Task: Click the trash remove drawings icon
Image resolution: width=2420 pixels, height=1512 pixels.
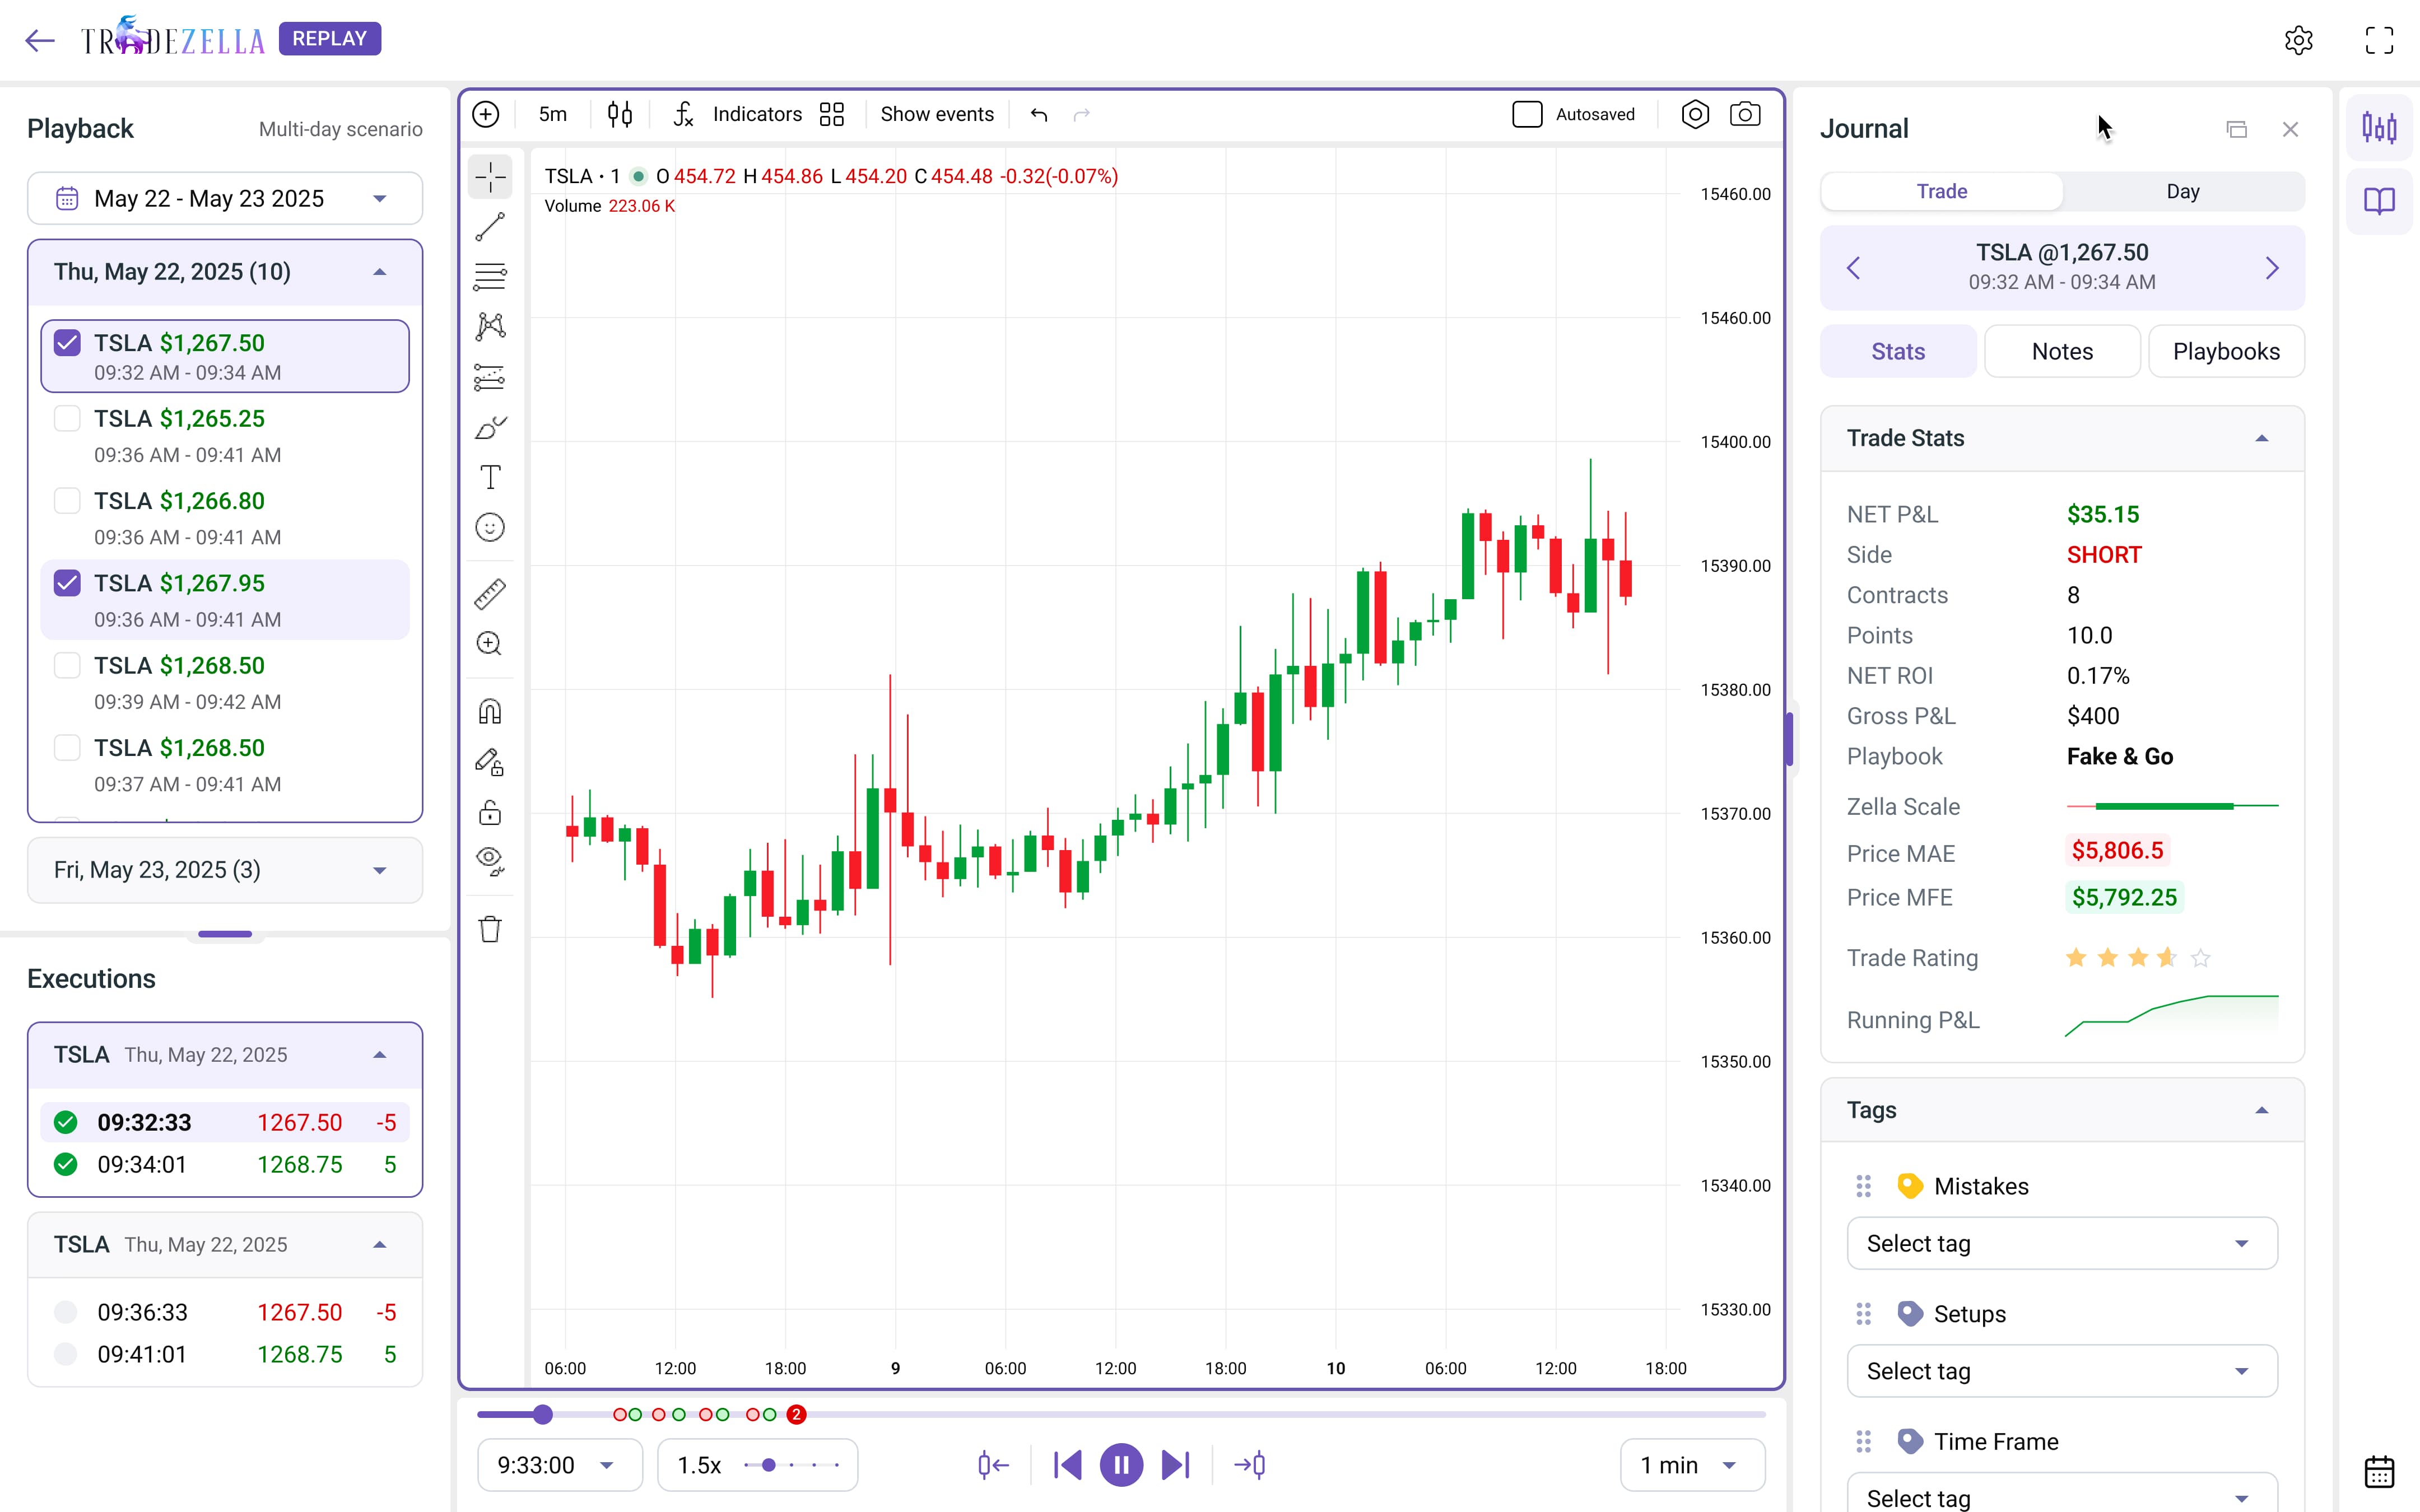Action: point(490,929)
